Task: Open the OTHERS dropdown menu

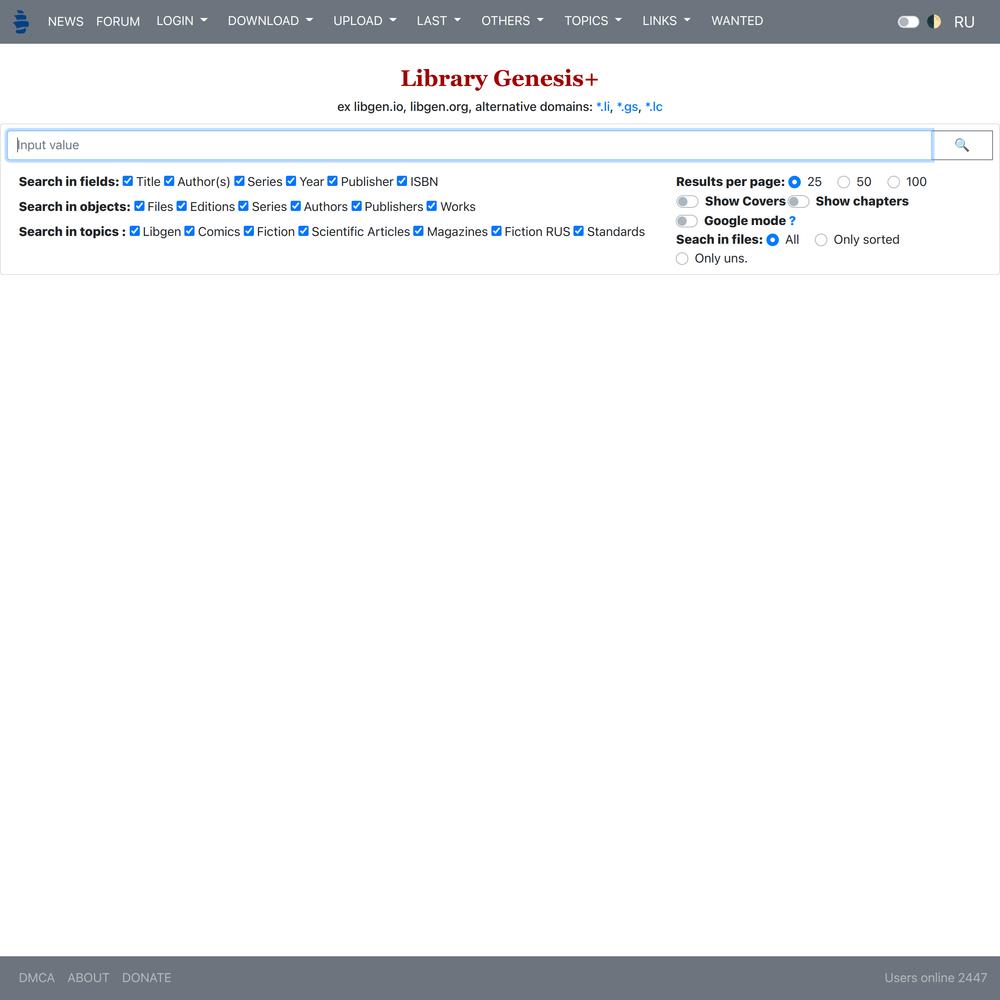Action: pyautogui.click(x=512, y=21)
